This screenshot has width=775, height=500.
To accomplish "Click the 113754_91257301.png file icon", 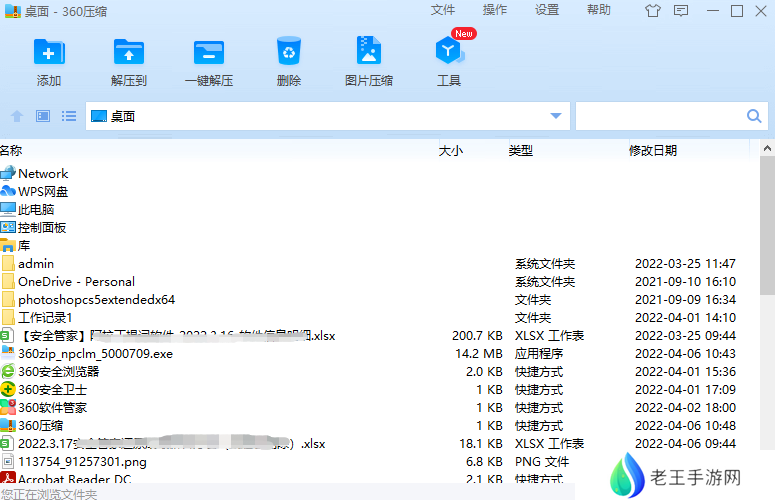I will (x=8, y=461).
